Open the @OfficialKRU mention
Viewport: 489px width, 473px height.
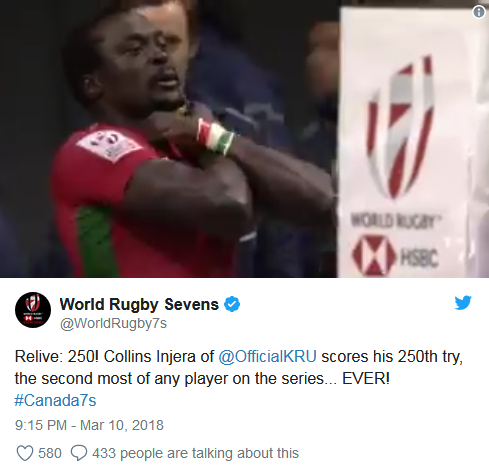[x=267, y=357]
